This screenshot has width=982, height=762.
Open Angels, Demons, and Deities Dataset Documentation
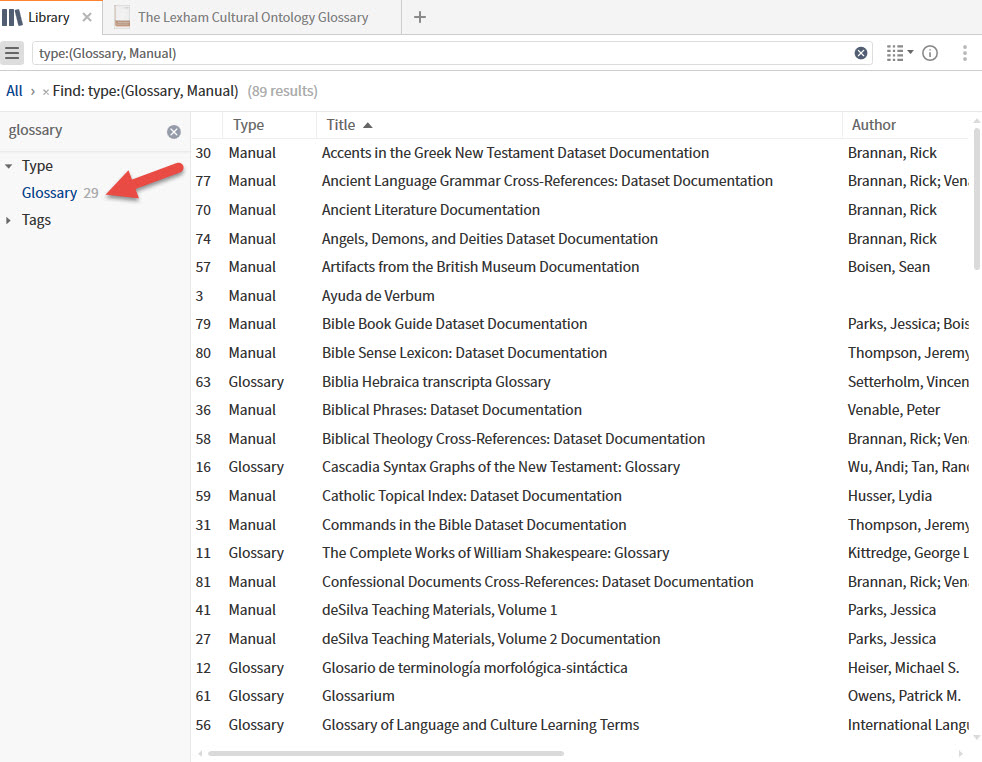(x=489, y=239)
